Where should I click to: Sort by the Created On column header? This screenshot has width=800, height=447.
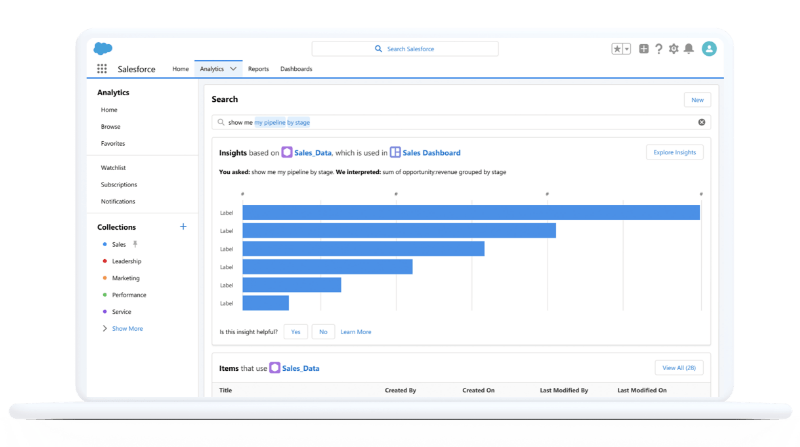click(x=479, y=390)
